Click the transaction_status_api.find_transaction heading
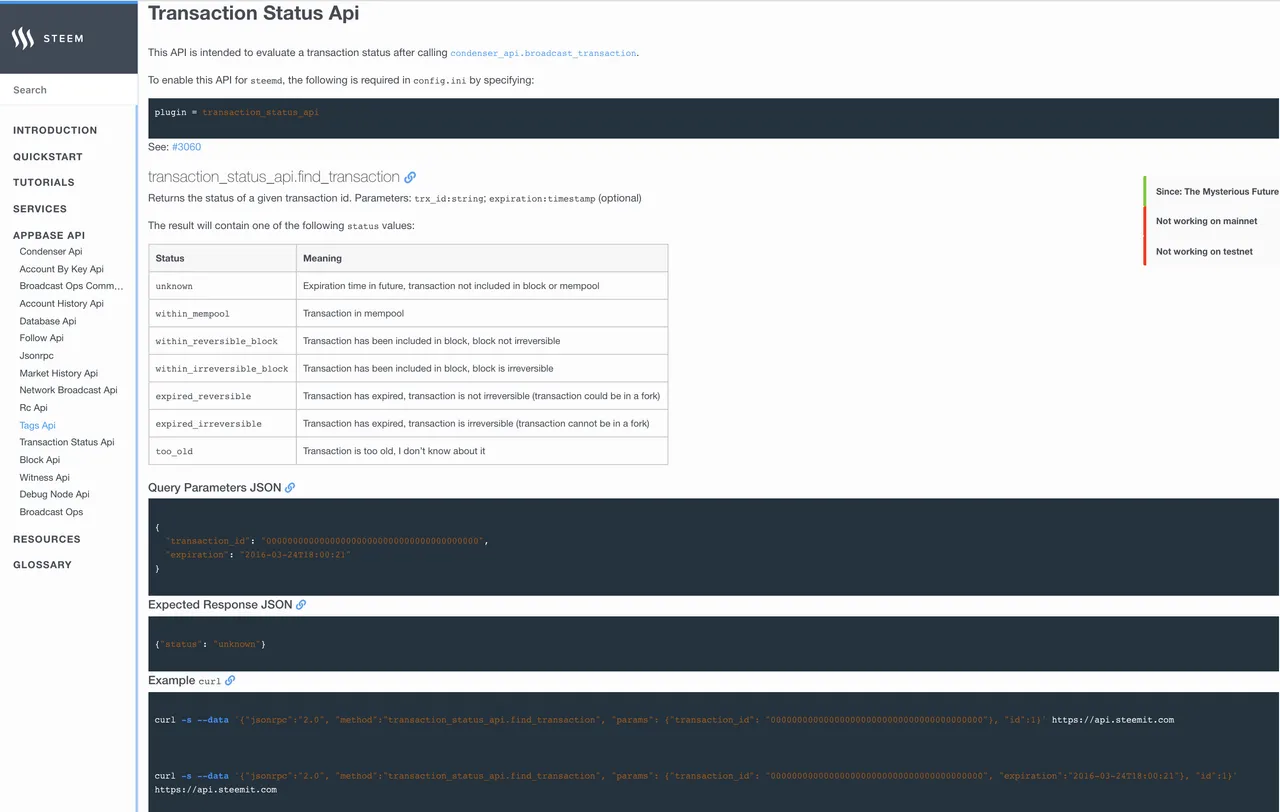The height and width of the screenshot is (812, 1280). [274, 177]
